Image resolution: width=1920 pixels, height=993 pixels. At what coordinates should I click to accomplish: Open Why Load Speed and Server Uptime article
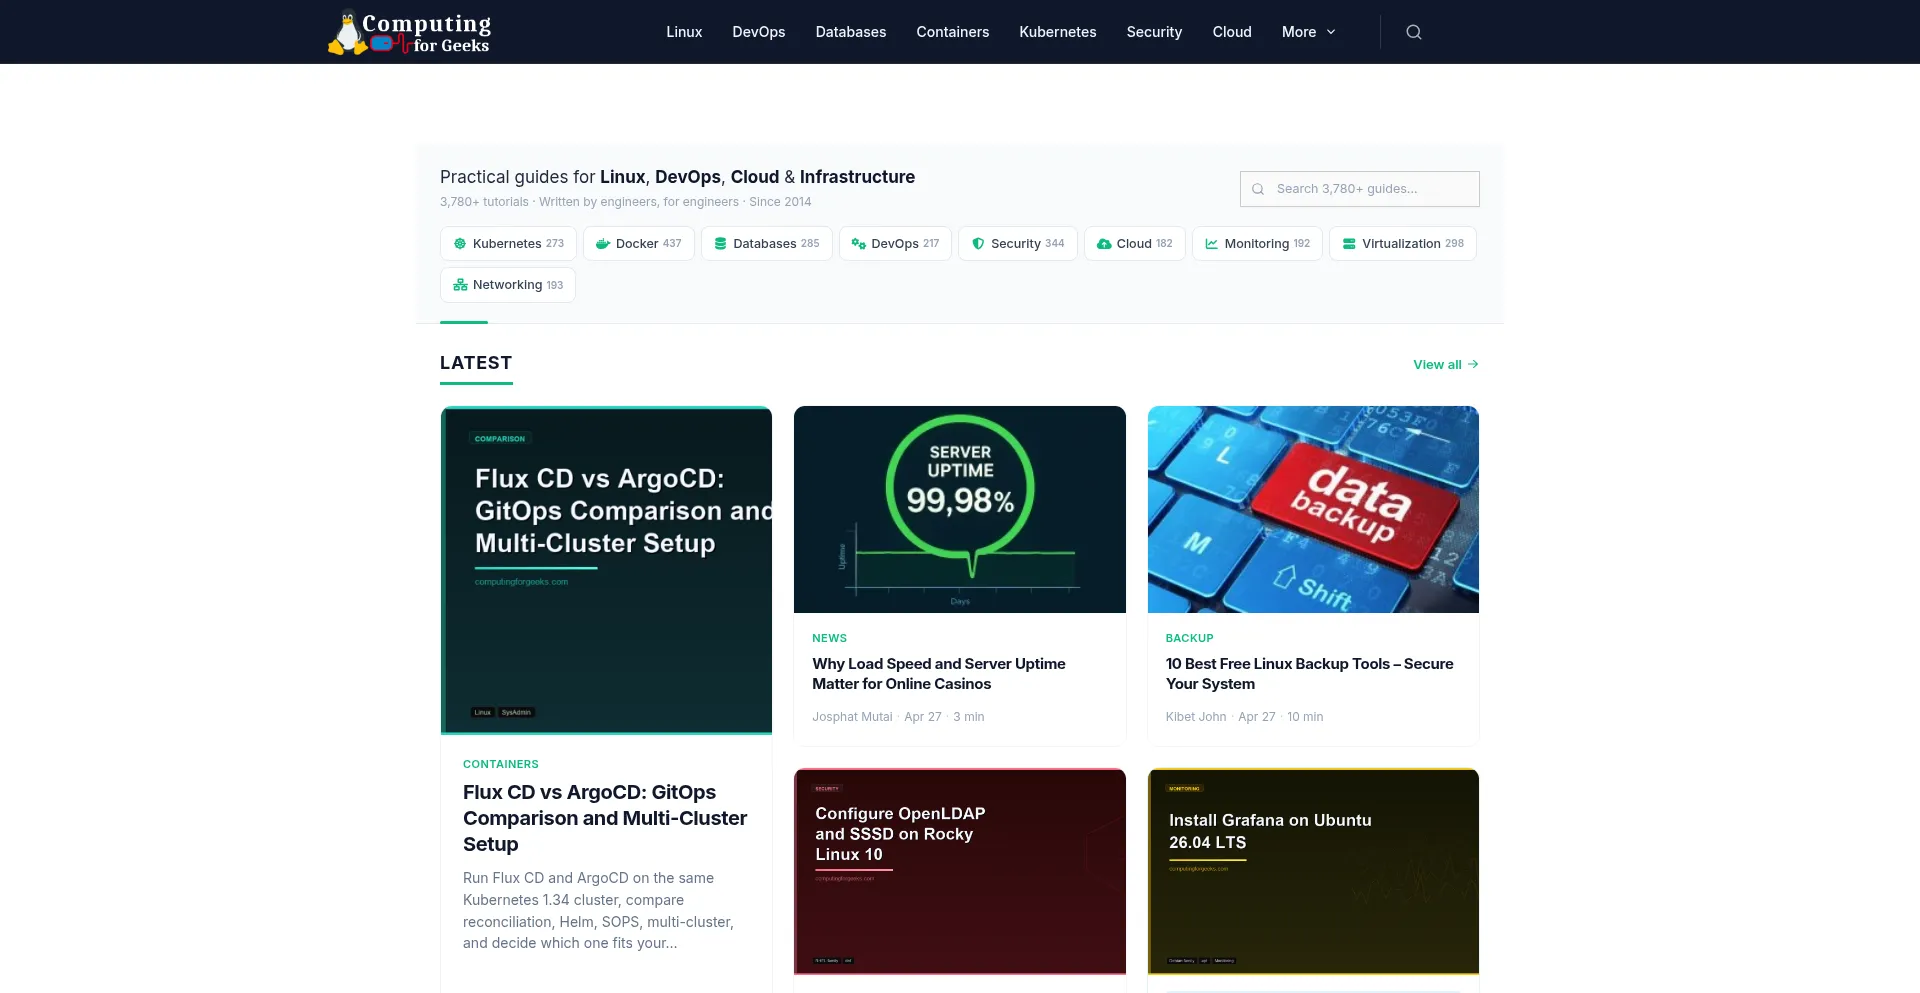coord(939,674)
